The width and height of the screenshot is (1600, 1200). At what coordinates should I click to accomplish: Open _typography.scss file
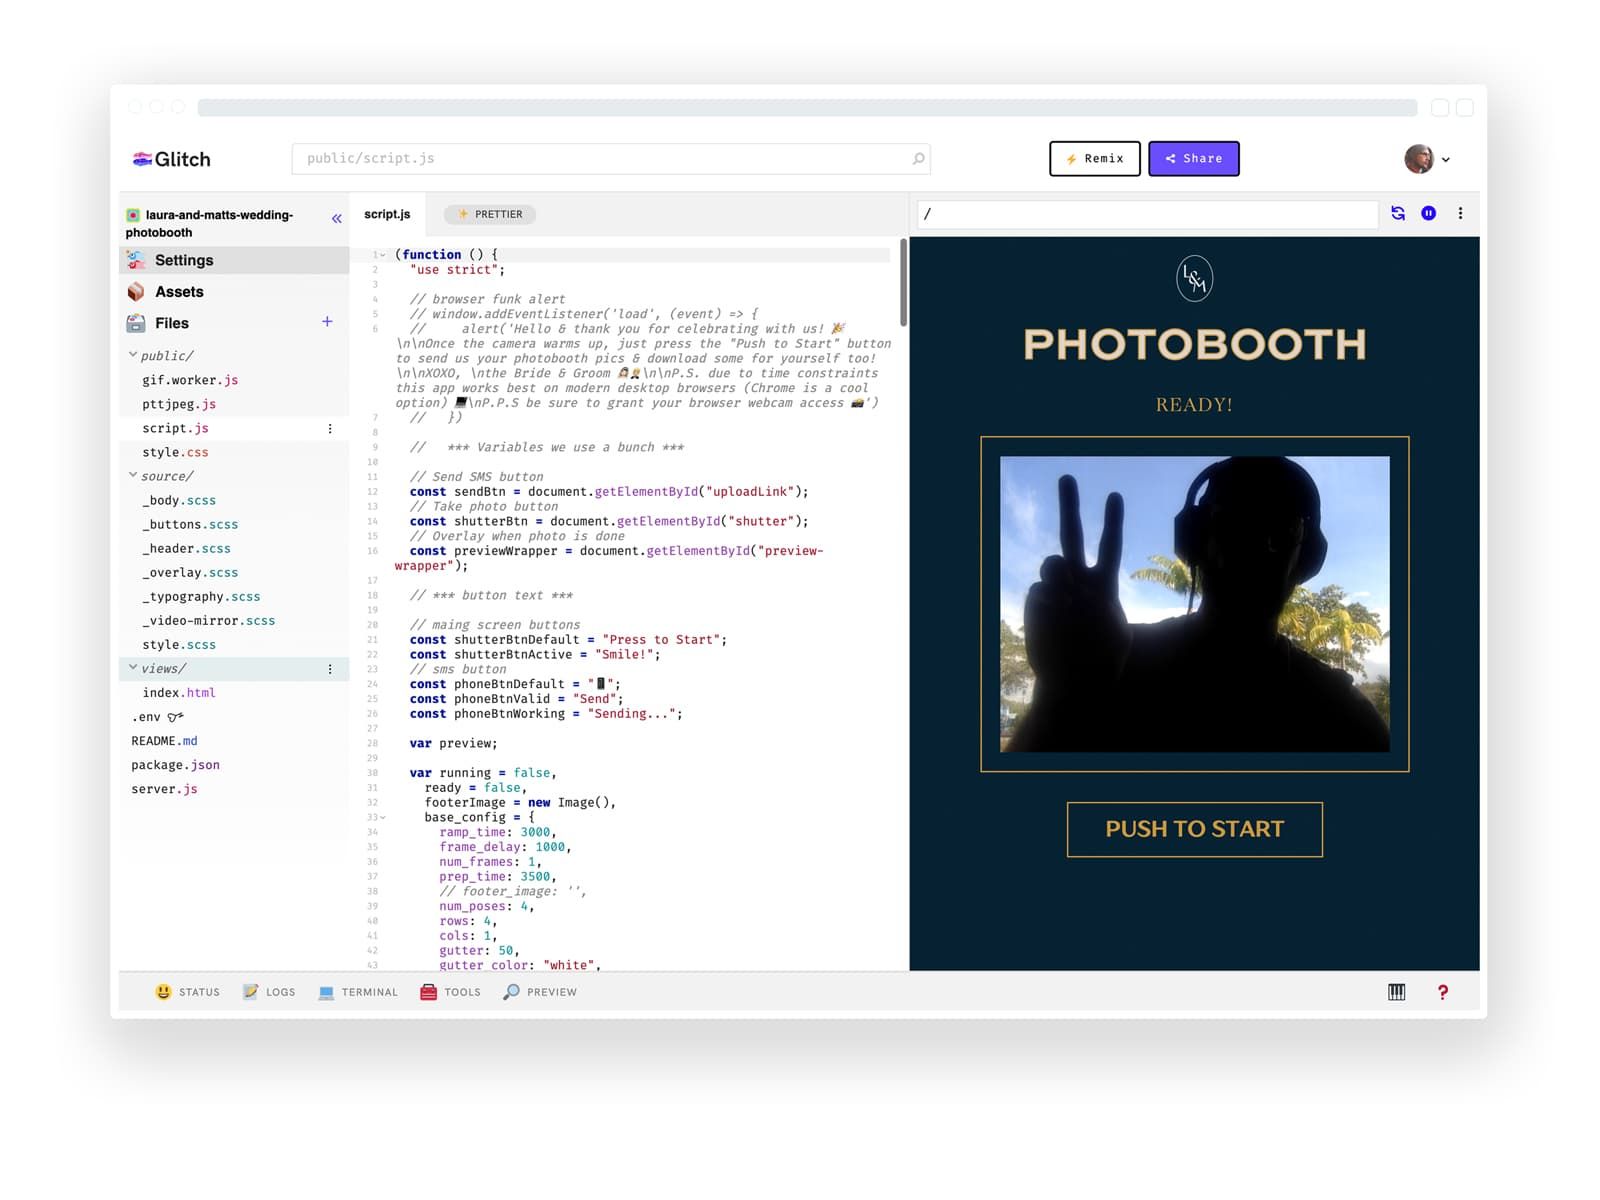(x=201, y=596)
